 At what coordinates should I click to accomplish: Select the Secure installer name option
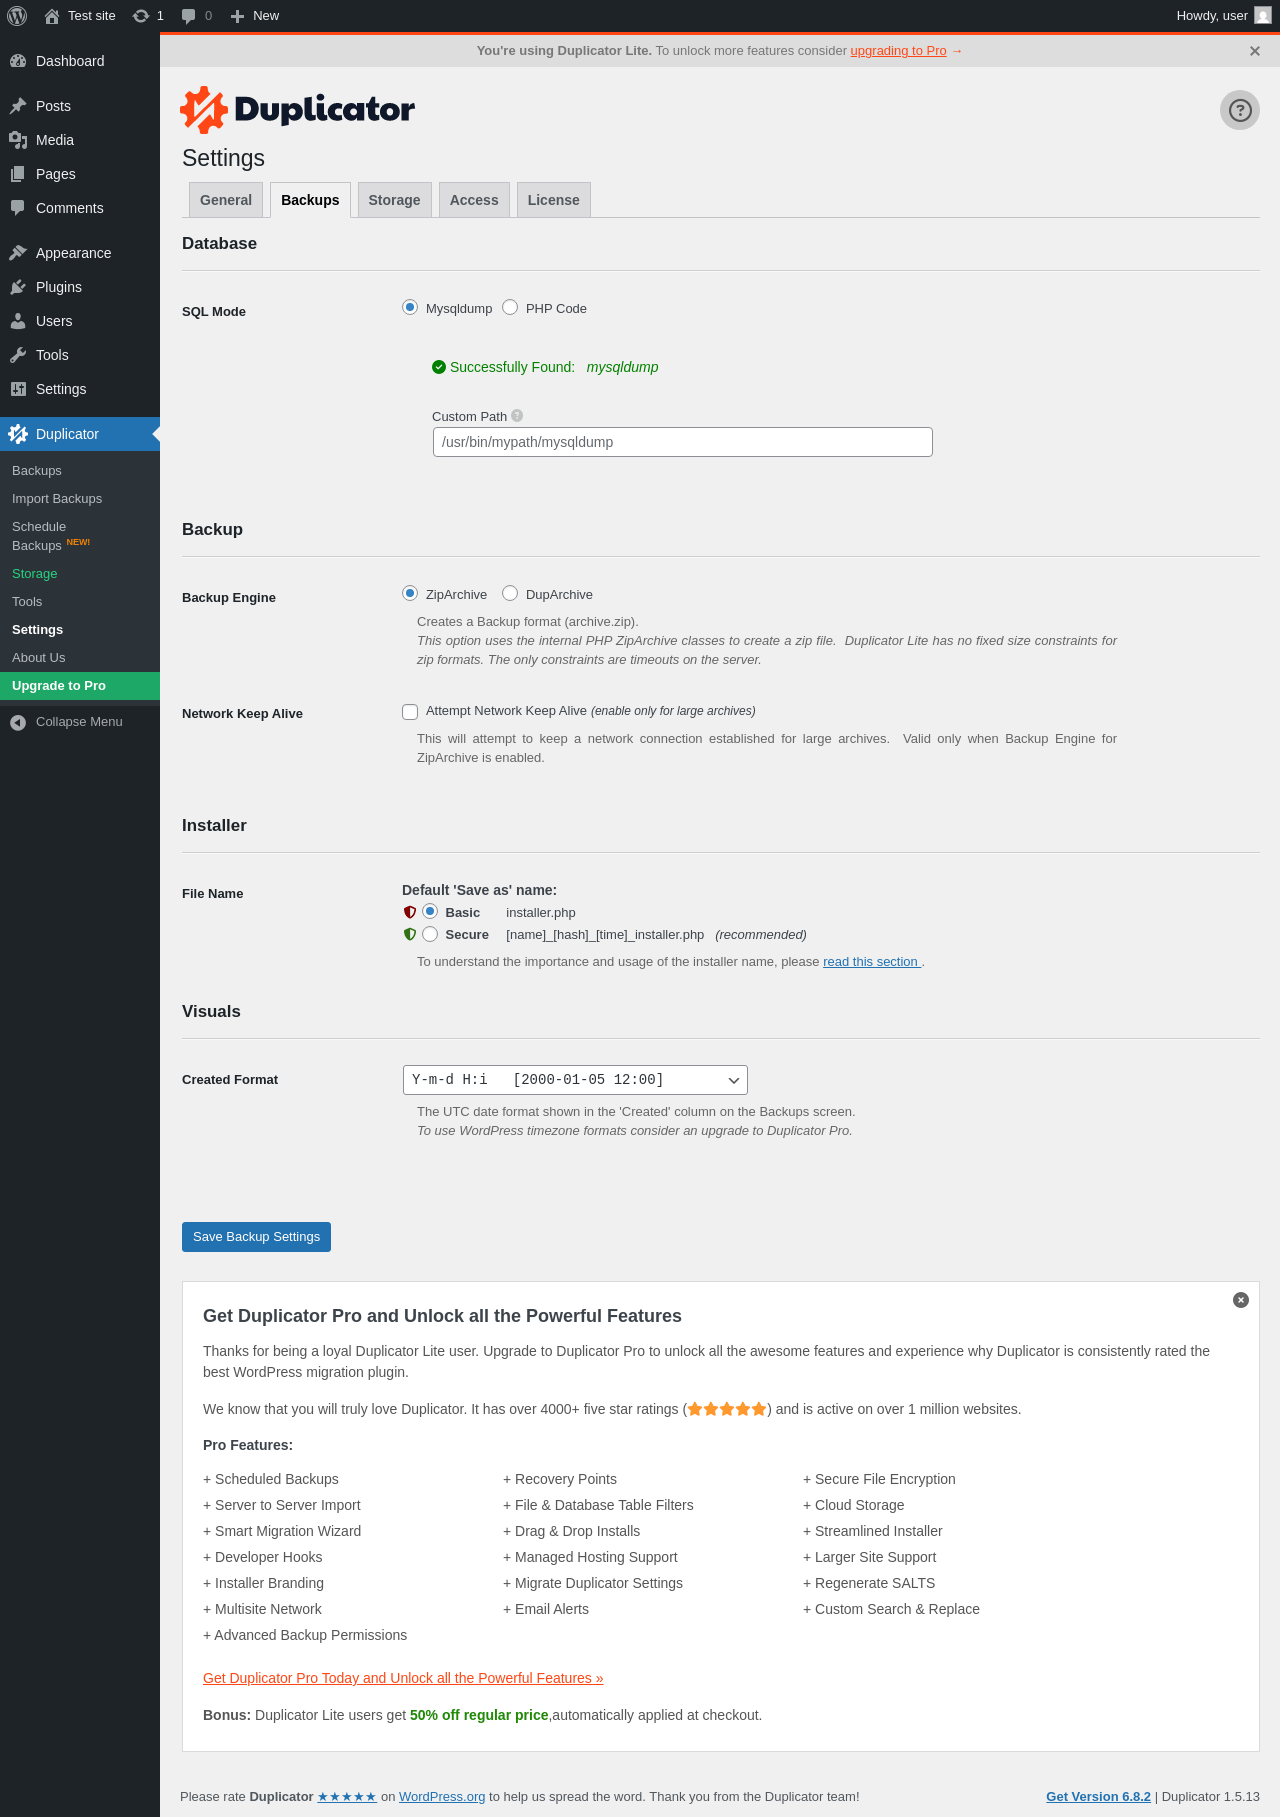tap(430, 934)
